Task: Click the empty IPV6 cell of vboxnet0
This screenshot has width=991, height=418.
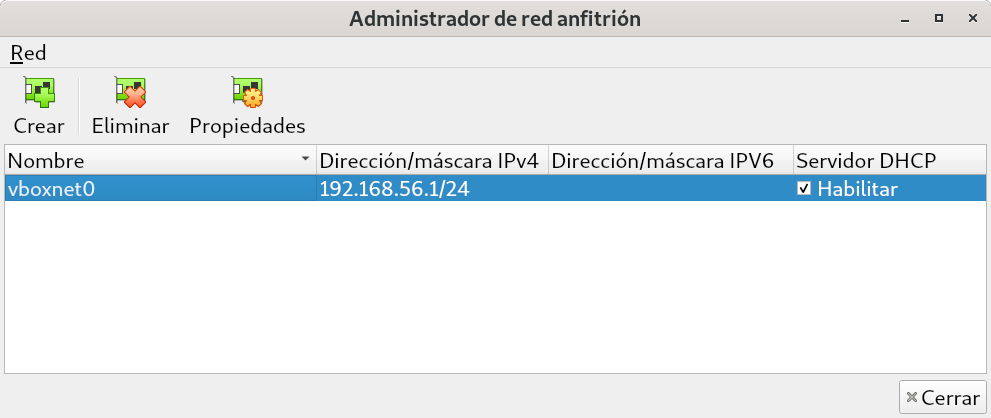Action: [670, 188]
